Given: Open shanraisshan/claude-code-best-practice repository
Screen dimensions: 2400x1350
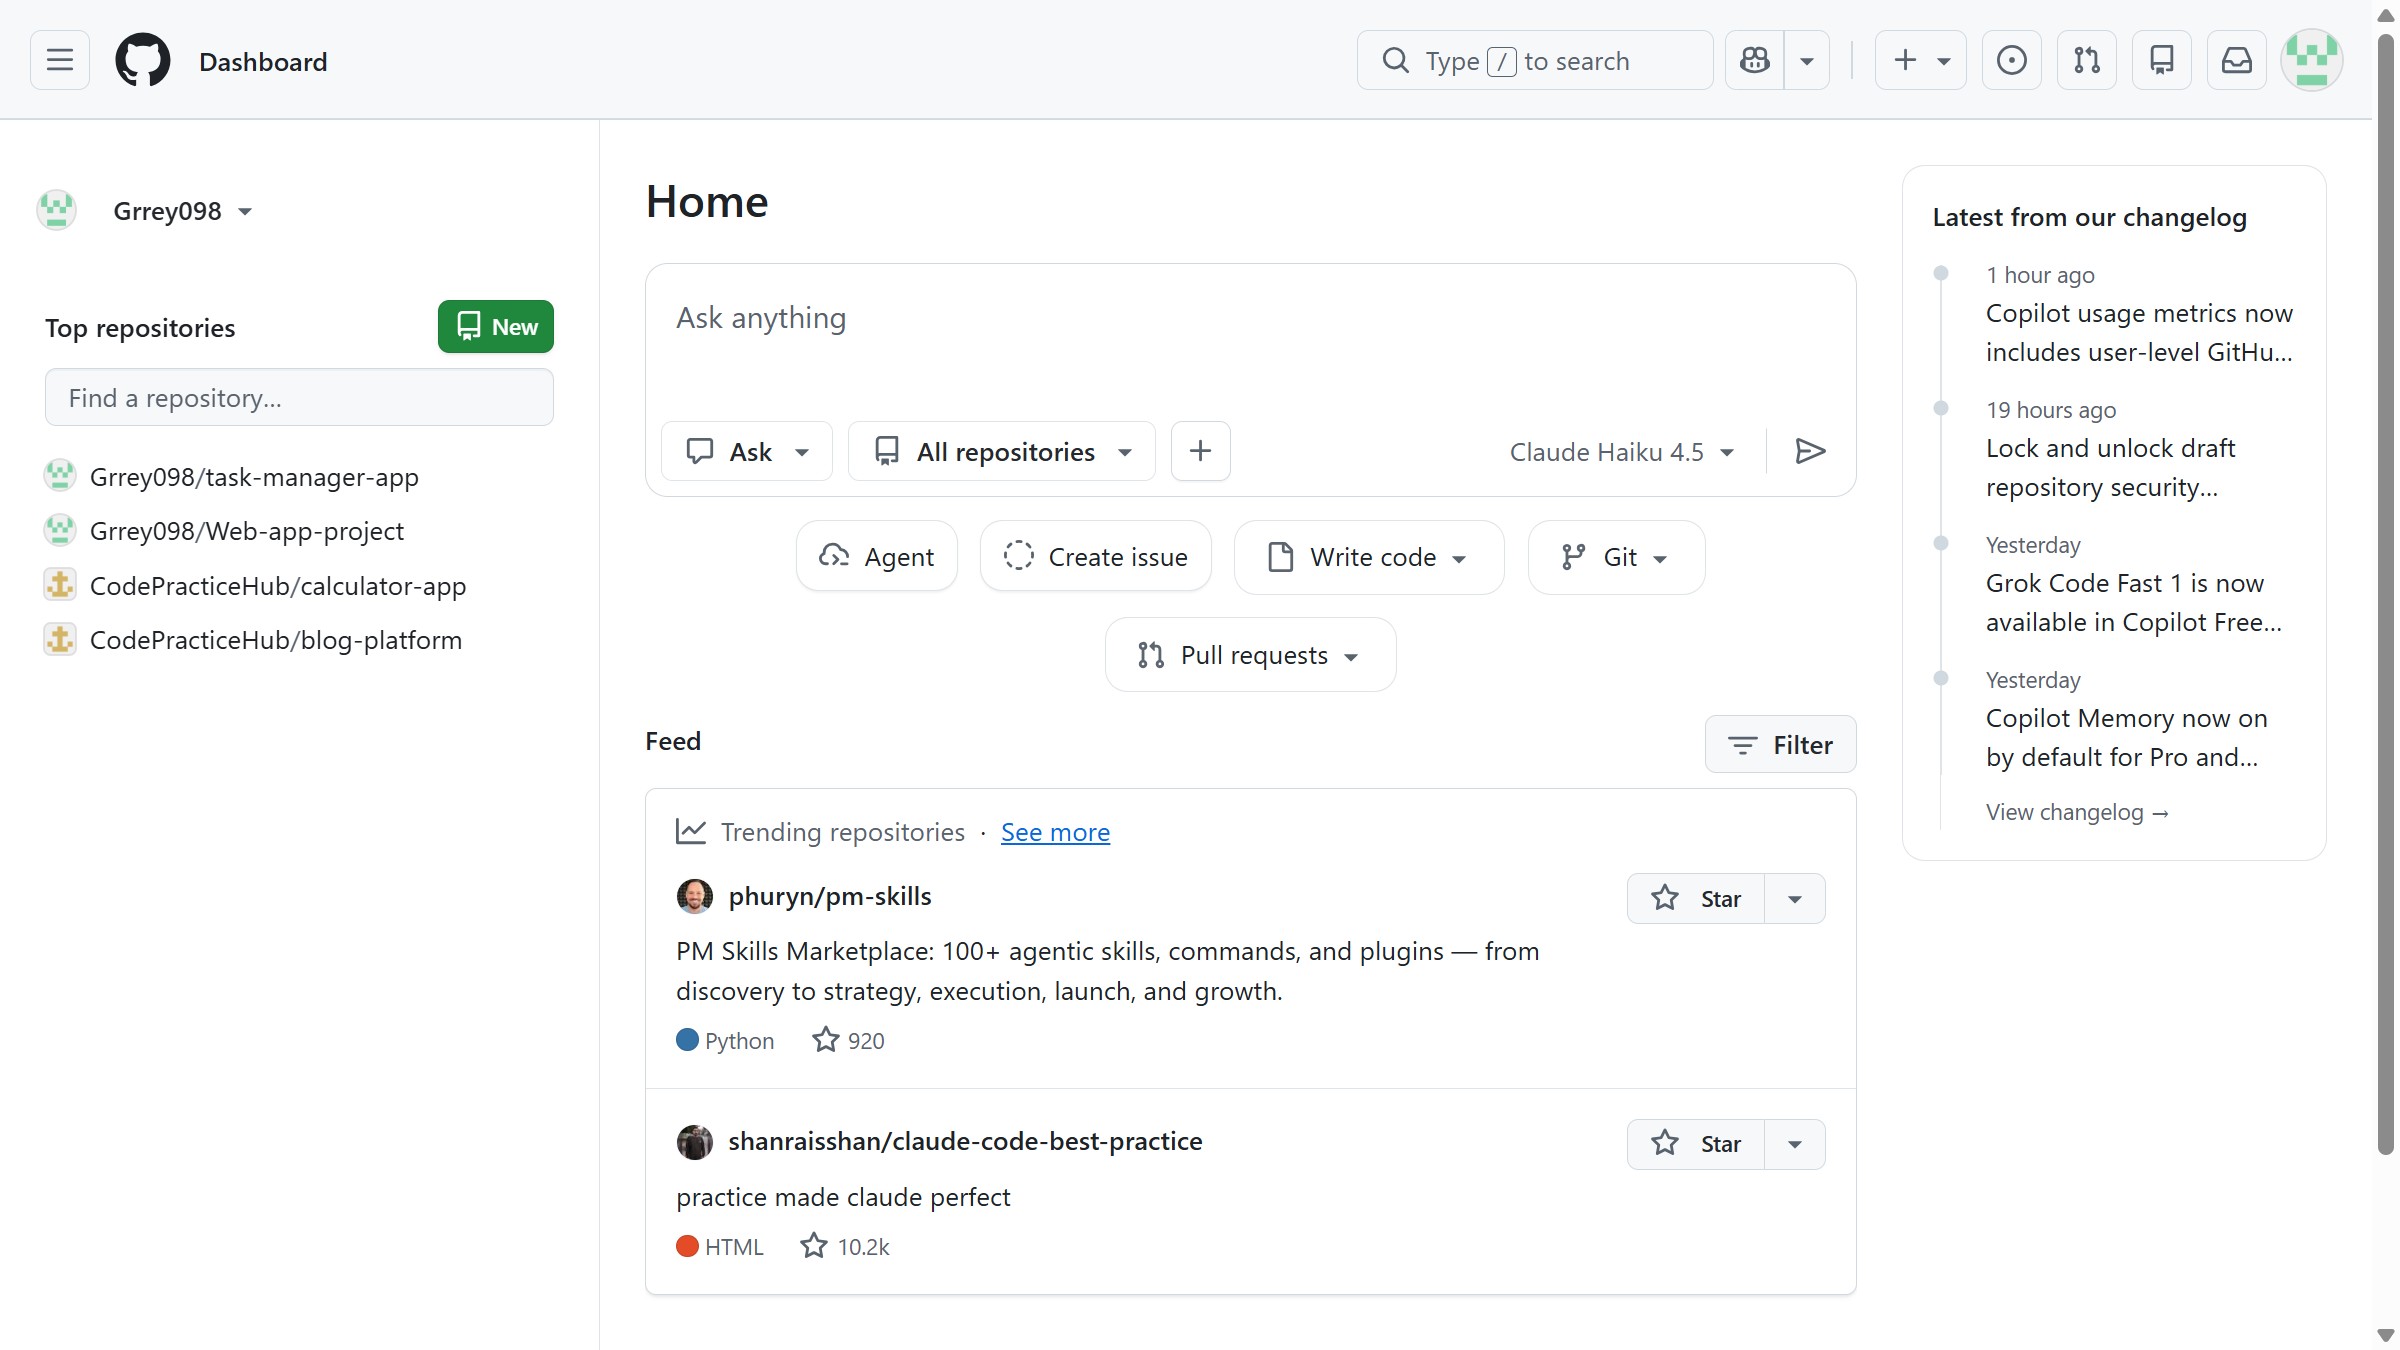Looking at the screenshot, I should pyautogui.click(x=965, y=1141).
